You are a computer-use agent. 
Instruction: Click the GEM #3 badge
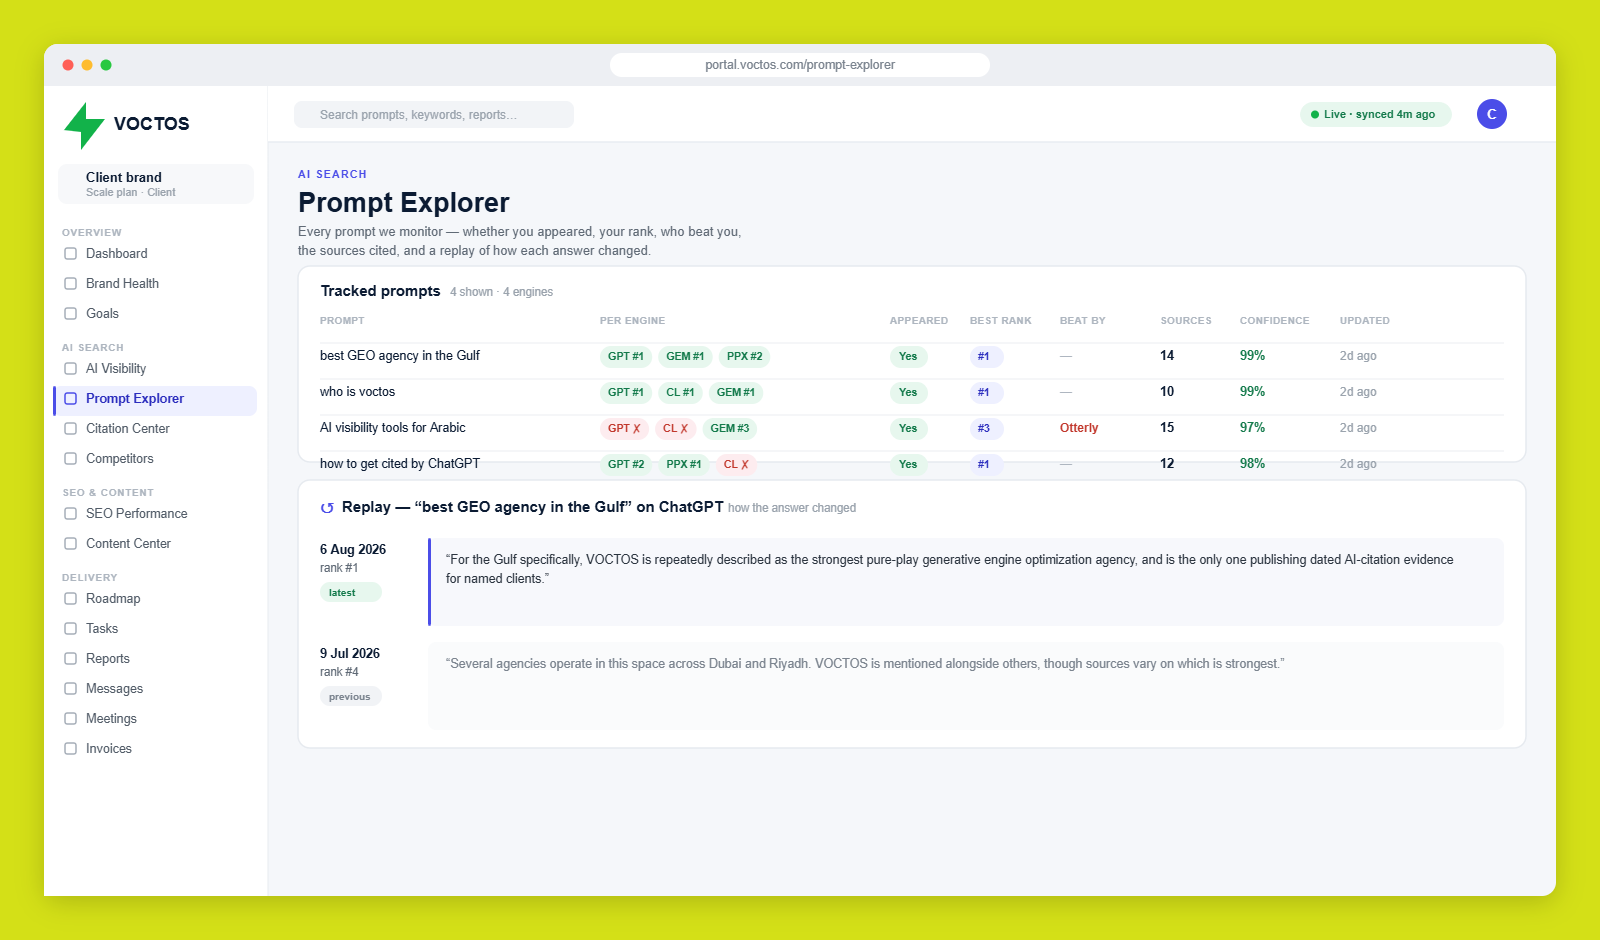click(729, 429)
